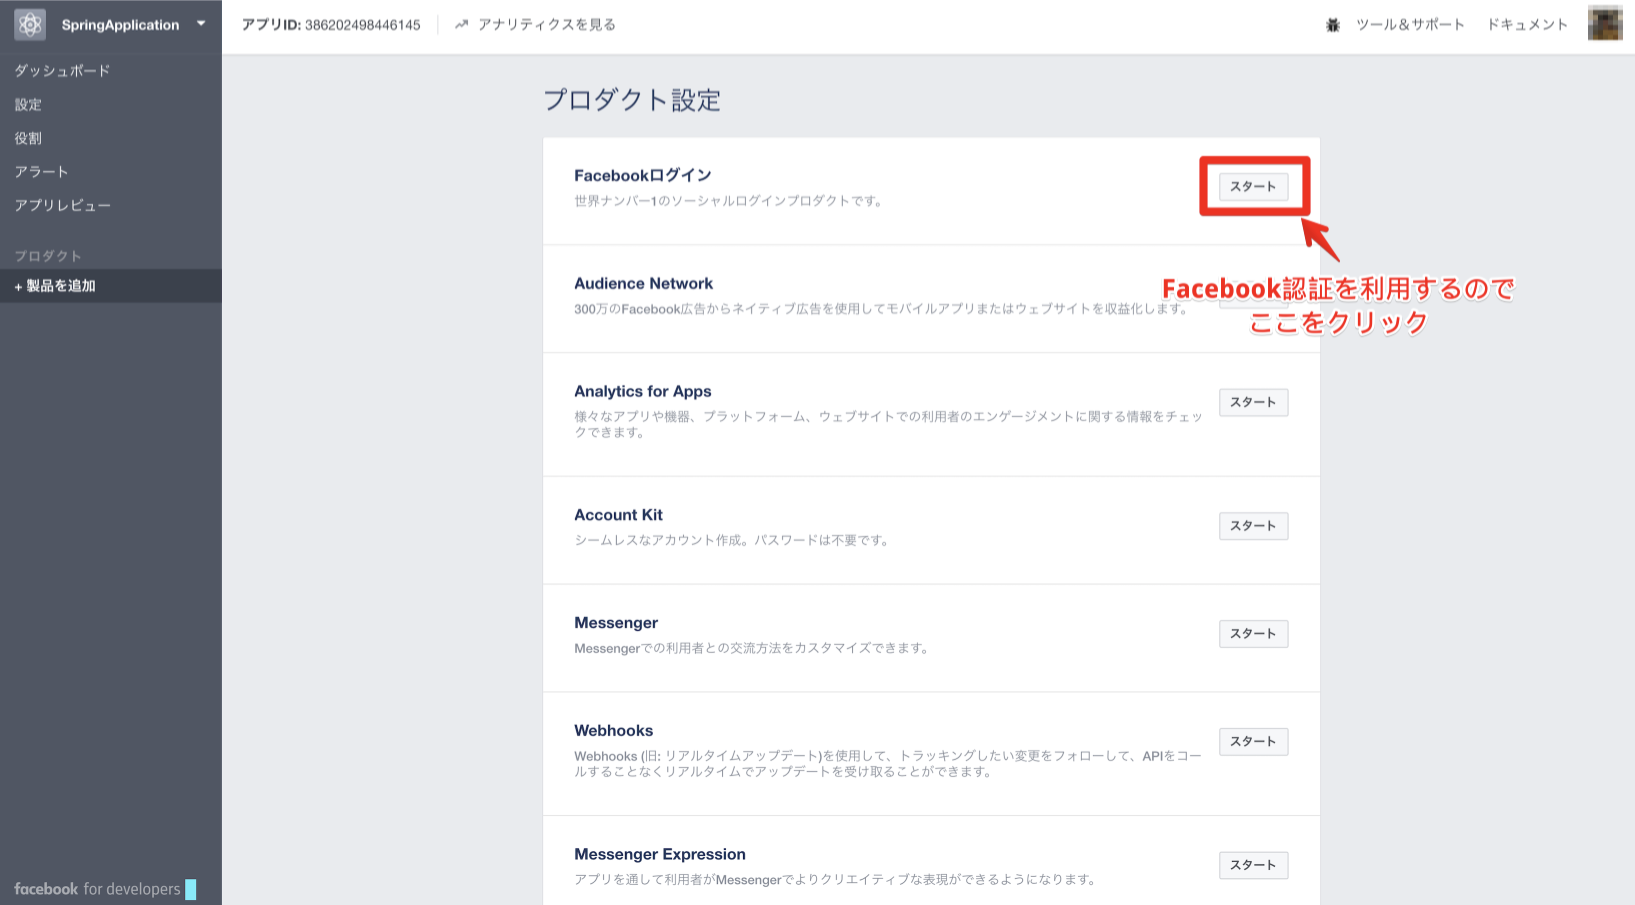
Task: Click スタート for Messenger
Action: pos(1253,634)
